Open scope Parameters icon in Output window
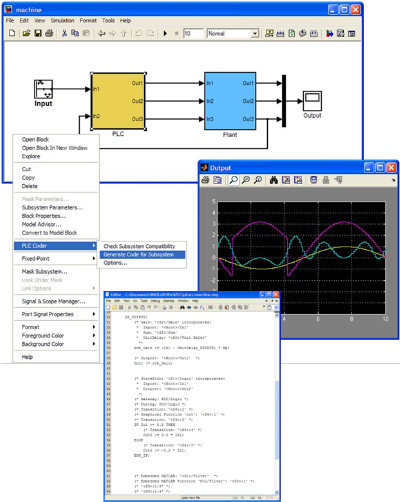Screen dimensions: 400x502 pos(217,180)
